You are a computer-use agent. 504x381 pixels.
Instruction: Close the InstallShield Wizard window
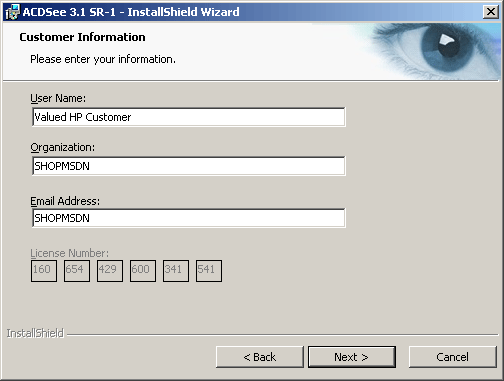[491, 12]
